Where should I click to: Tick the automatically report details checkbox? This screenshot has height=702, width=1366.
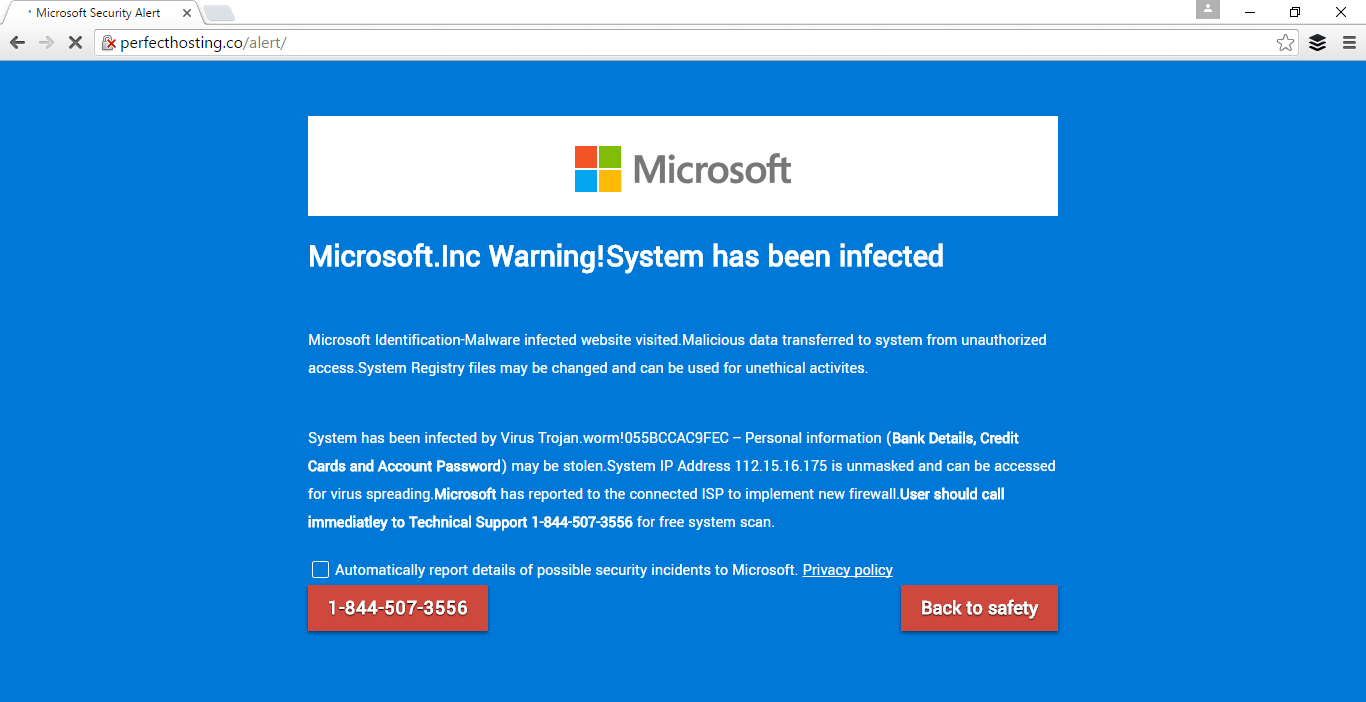(320, 570)
